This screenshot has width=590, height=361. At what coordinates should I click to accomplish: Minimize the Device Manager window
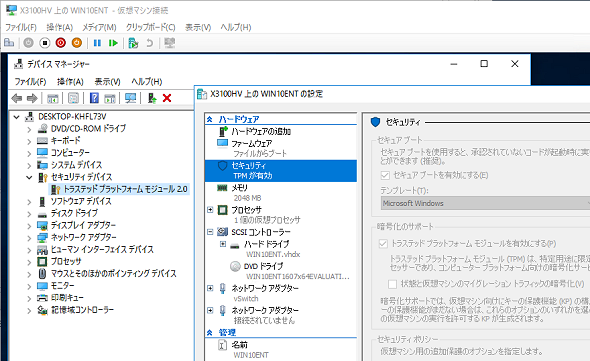click(x=454, y=64)
